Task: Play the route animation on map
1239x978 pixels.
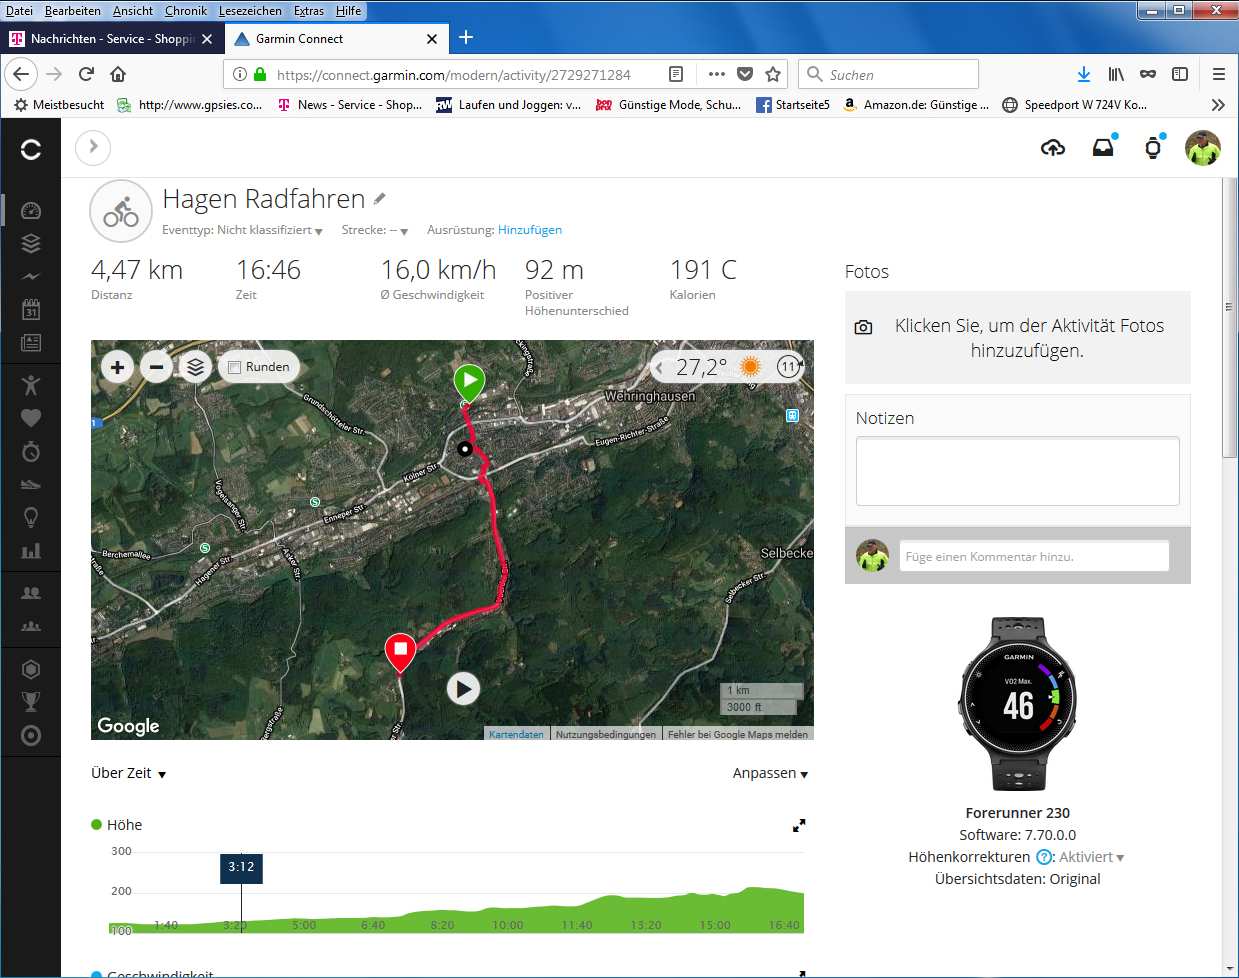Action: (463, 688)
